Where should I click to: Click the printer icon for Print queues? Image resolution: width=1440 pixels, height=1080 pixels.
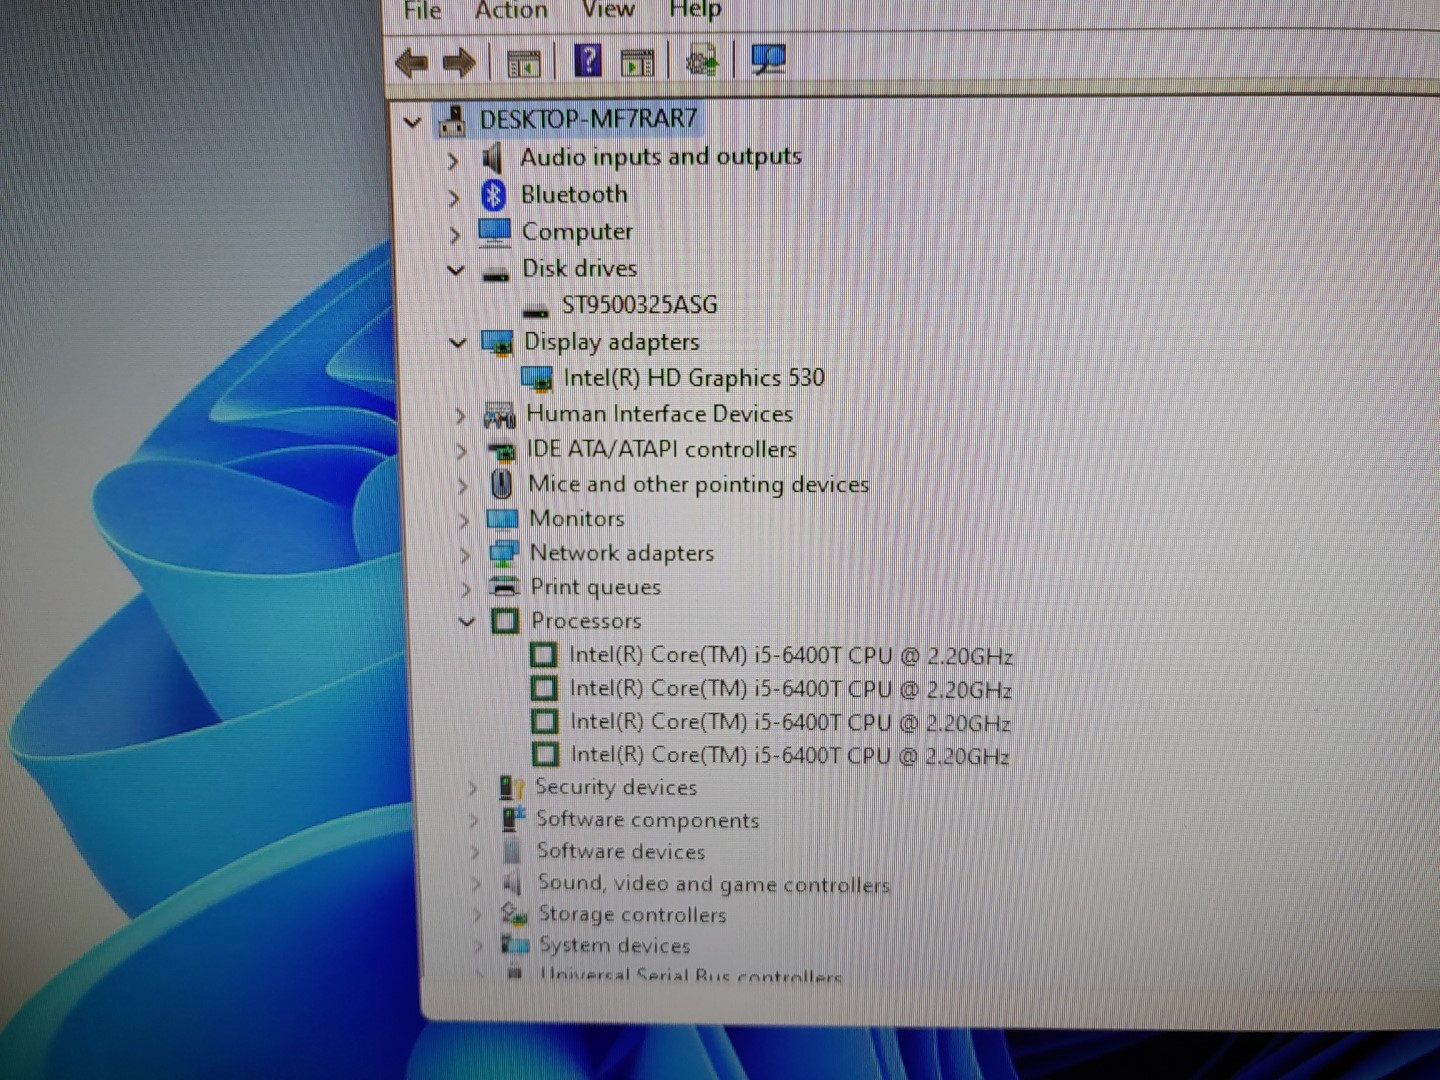tap(505, 587)
